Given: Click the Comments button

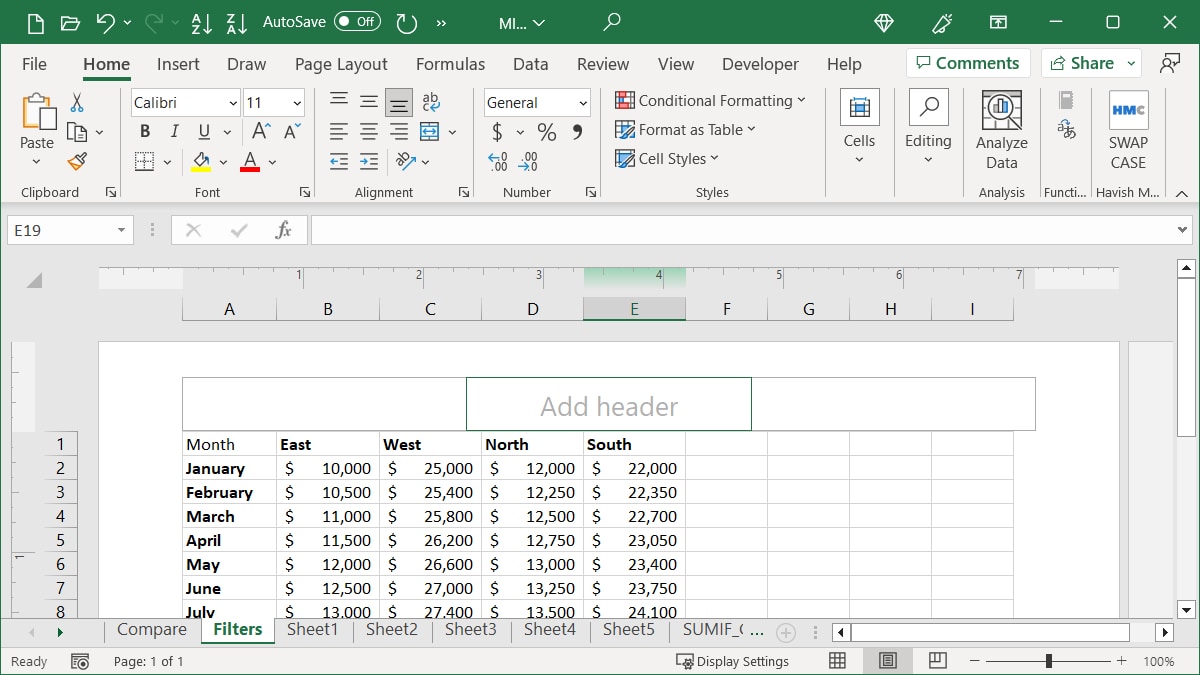Looking at the screenshot, I should pos(967,62).
